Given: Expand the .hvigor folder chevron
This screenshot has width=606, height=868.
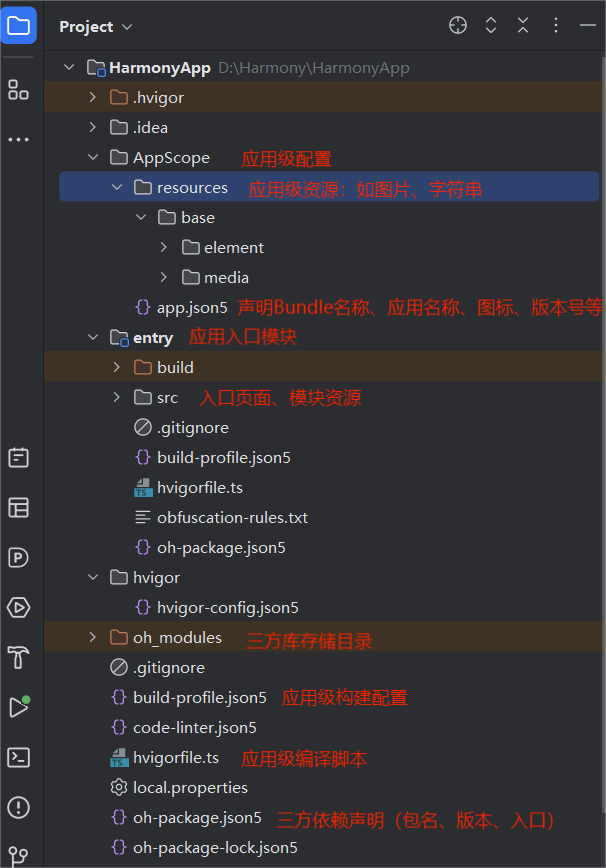Looking at the screenshot, I should click(93, 97).
